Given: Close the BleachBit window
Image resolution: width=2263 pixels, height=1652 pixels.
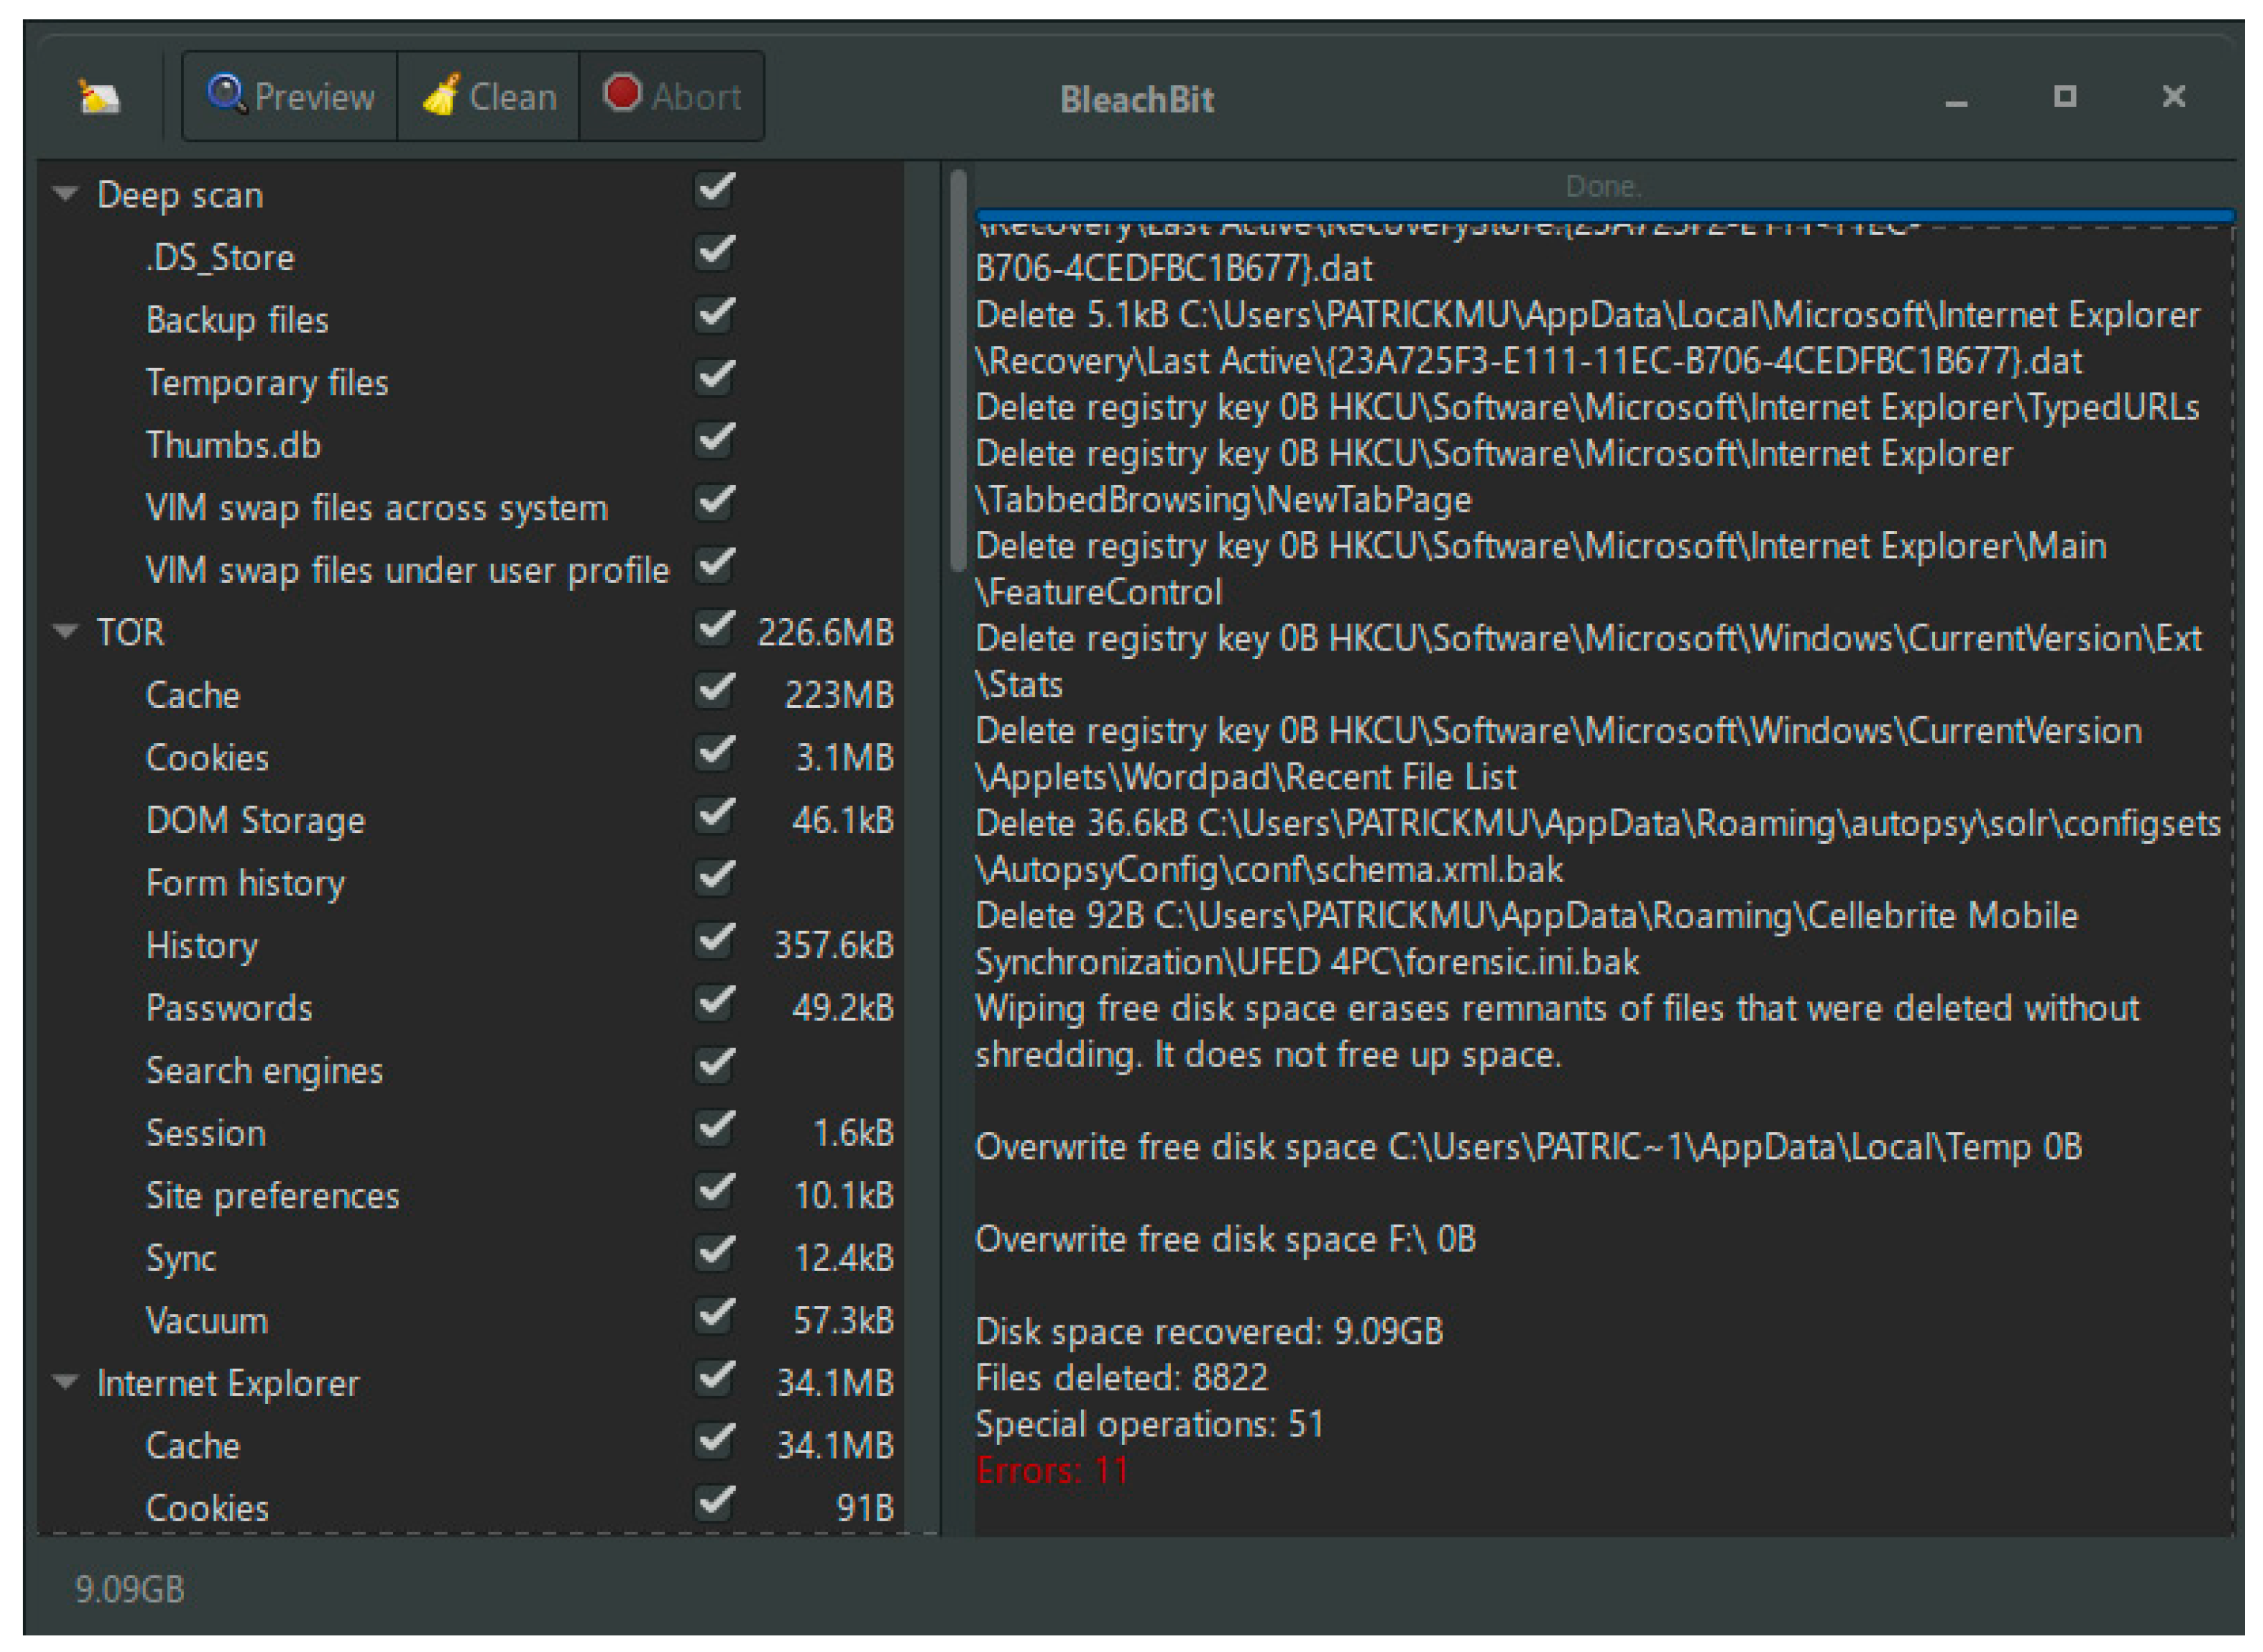Looking at the screenshot, I should coord(2173,97).
